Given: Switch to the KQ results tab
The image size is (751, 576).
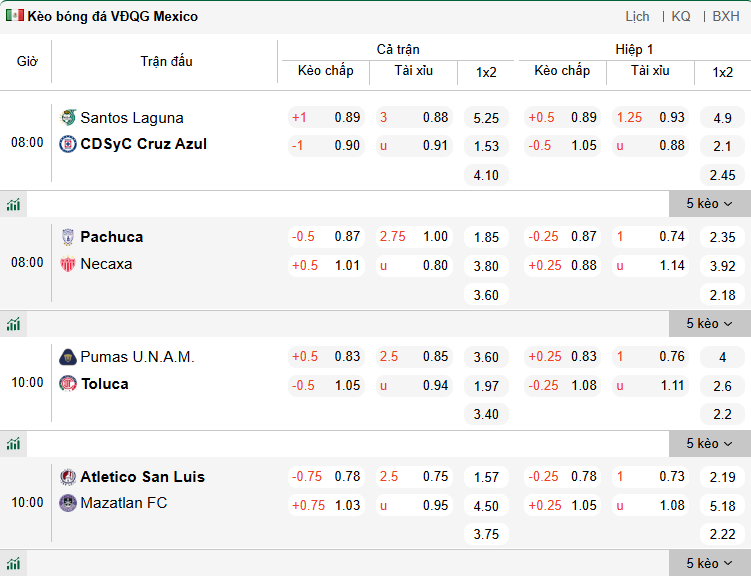Looking at the screenshot, I should tap(681, 16).
